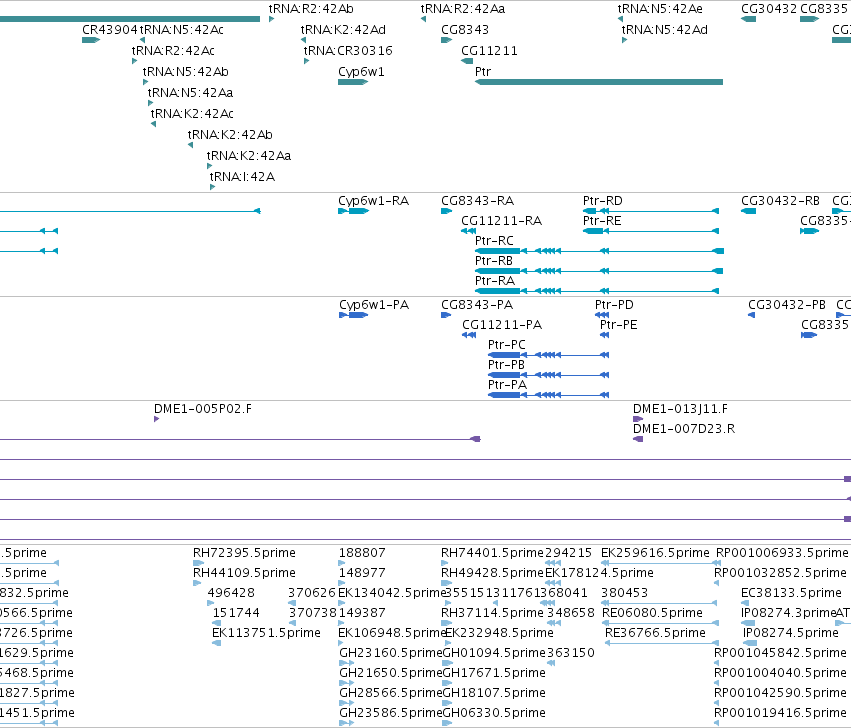
Task: Click RE36766.5prime EST label
Action: (x=656, y=634)
